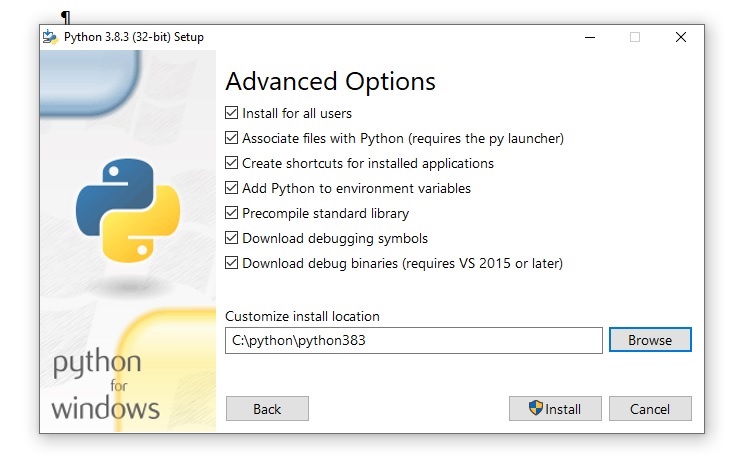Close the Python Setup window
This screenshot has width=734, height=460.
pyautogui.click(x=681, y=37)
